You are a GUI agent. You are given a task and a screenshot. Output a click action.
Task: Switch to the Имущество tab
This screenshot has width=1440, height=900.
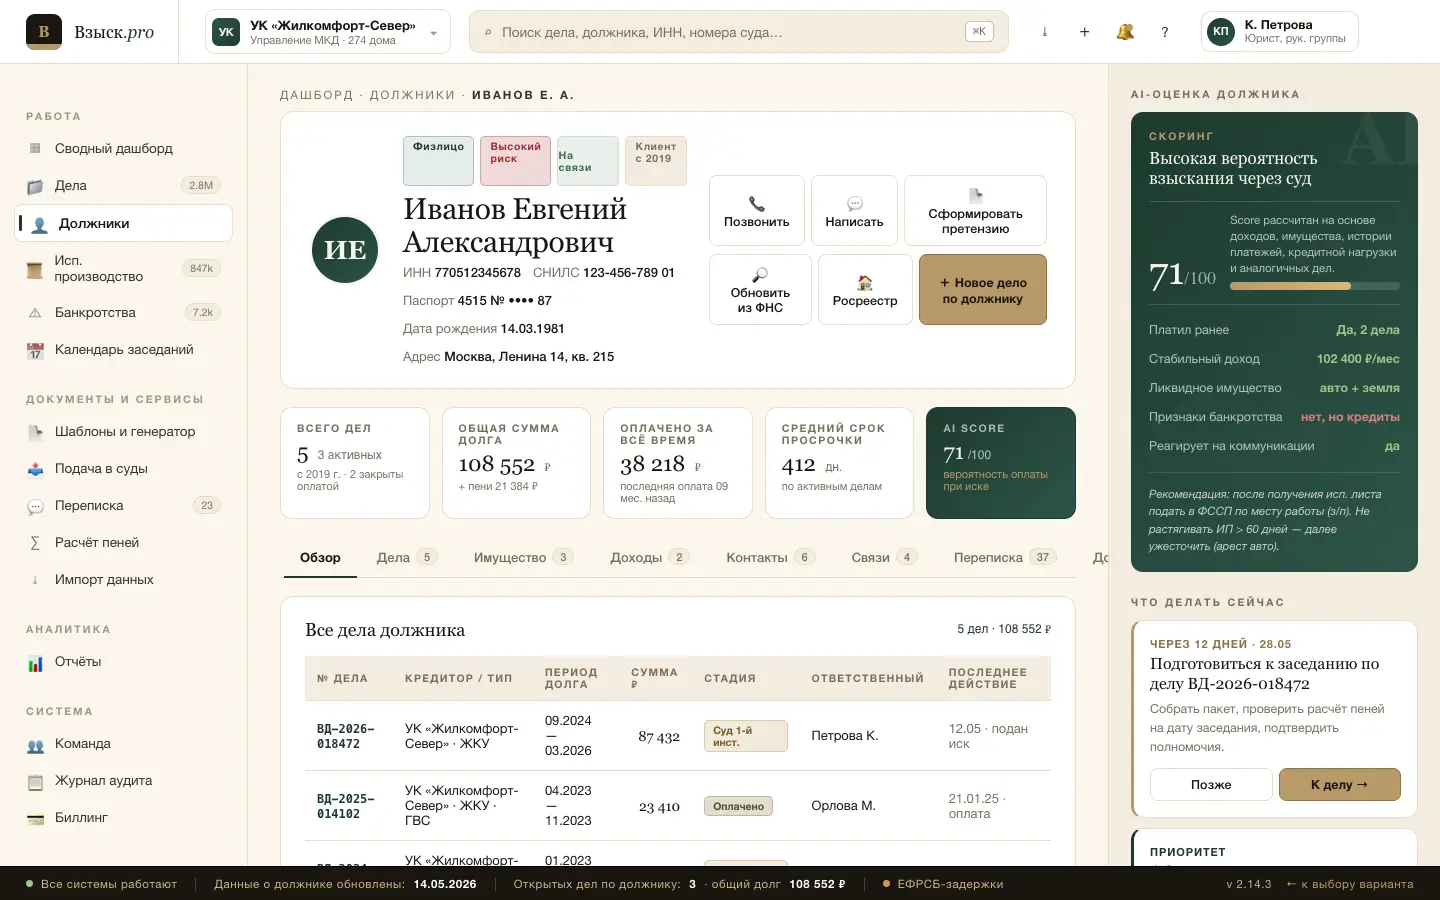(x=523, y=557)
